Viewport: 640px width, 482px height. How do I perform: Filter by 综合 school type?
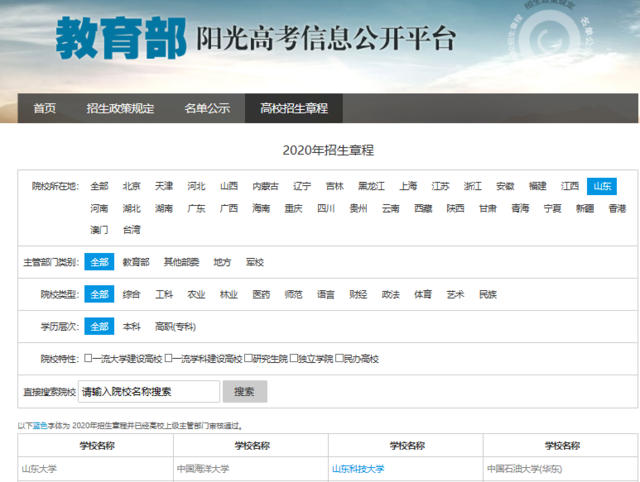tap(131, 294)
